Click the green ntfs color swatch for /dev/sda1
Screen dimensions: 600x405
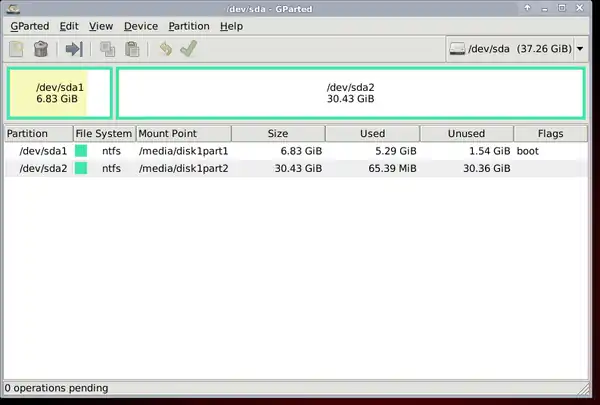pos(81,151)
